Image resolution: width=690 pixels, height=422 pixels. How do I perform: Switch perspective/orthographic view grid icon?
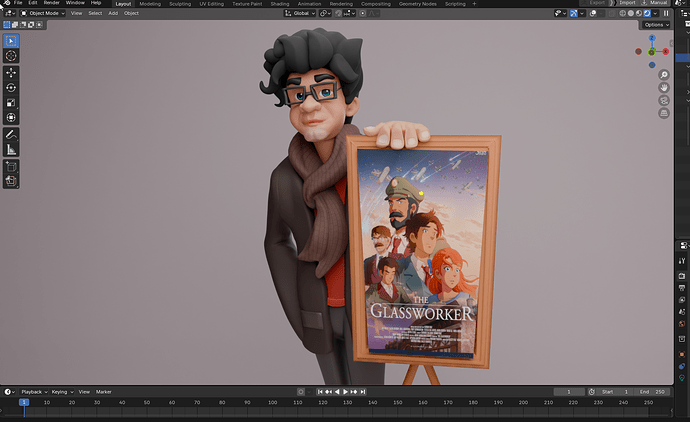pos(664,113)
